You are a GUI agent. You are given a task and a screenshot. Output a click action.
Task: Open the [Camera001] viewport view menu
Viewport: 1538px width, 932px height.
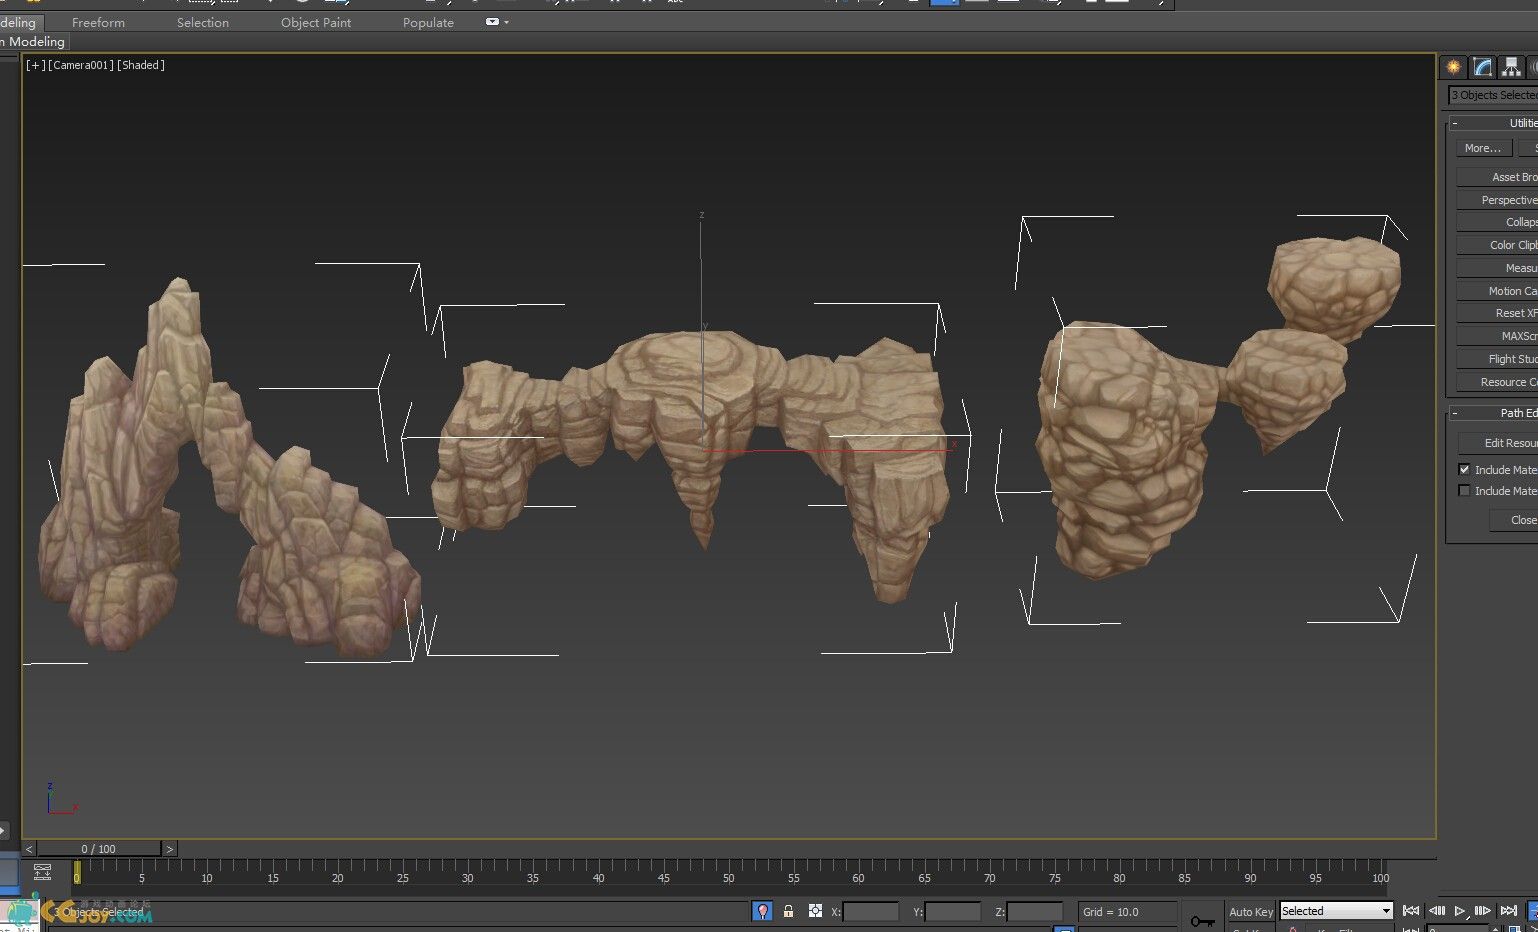[x=80, y=65]
